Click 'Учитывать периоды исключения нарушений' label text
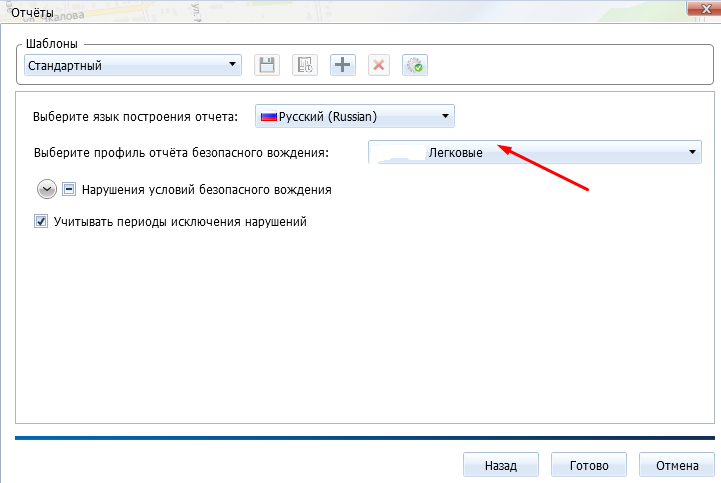The image size is (721, 483). pos(179,222)
